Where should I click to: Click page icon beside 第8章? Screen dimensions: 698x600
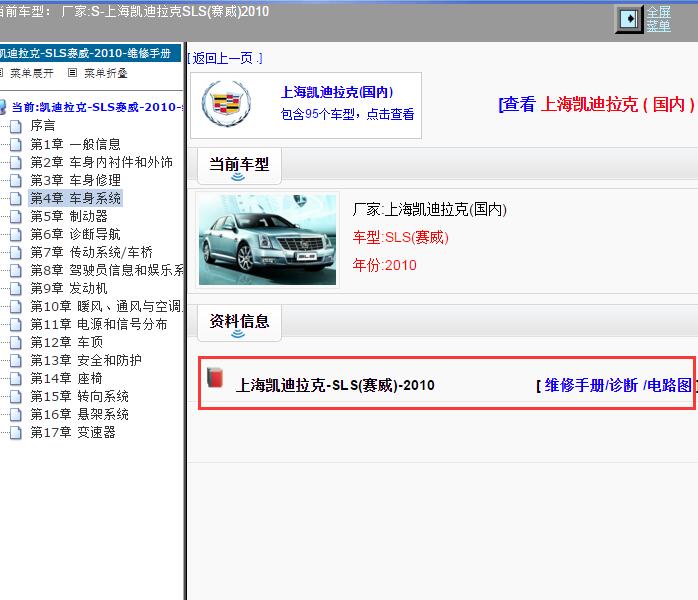click(16, 271)
